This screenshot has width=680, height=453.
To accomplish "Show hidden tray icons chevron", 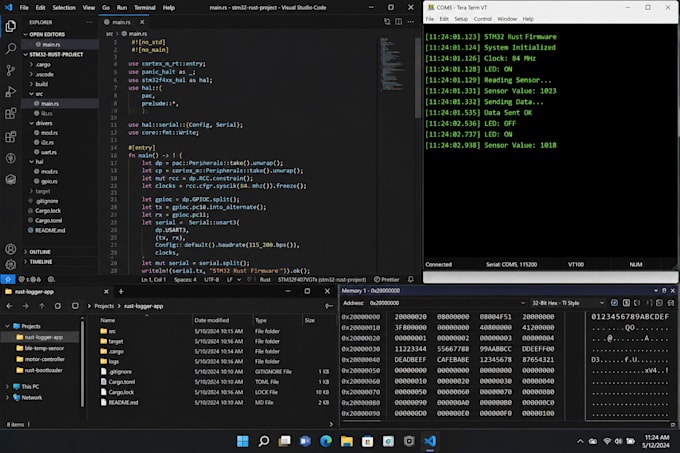I will coord(580,441).
